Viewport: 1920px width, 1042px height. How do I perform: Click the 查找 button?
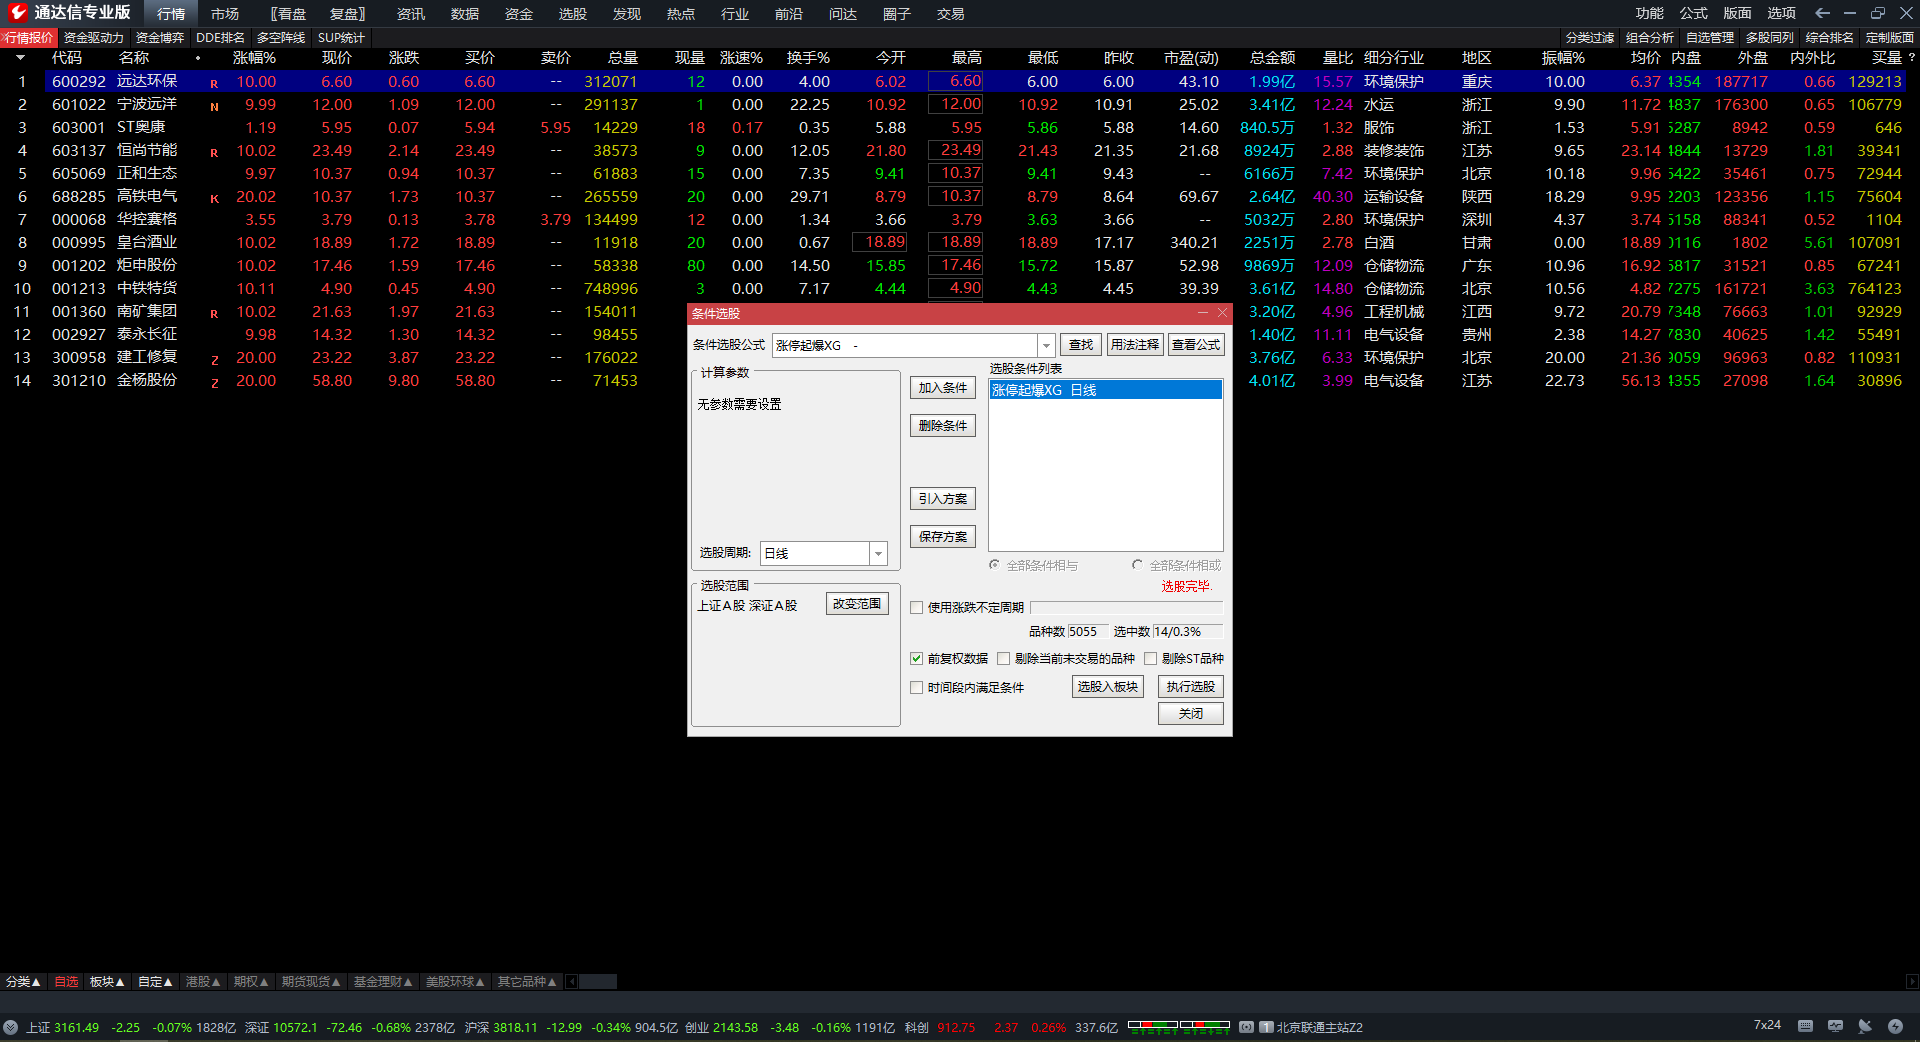pyautogui.click(x=1081, y=344)
